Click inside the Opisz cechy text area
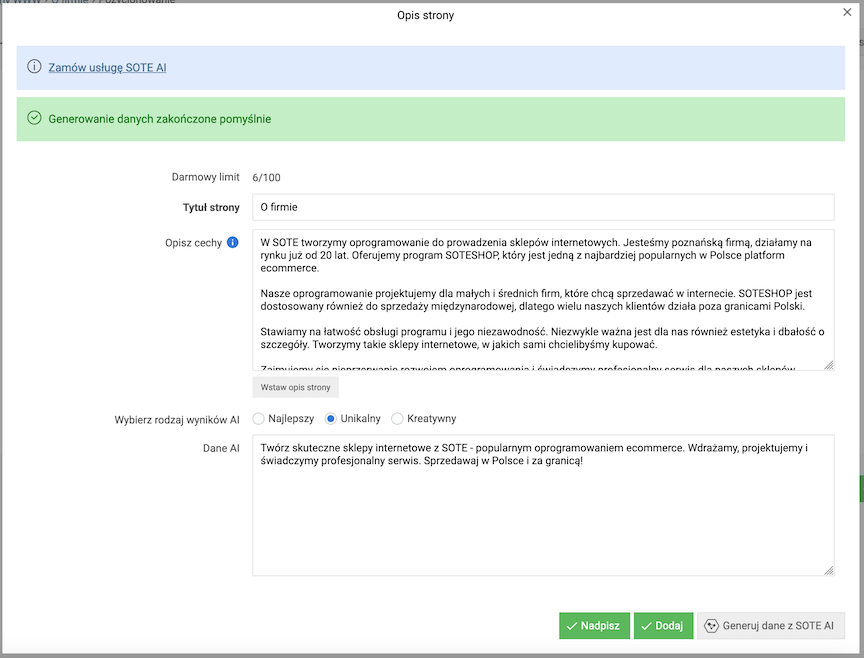The height and width of the screenshot is (658, 864). click(543, 300)
